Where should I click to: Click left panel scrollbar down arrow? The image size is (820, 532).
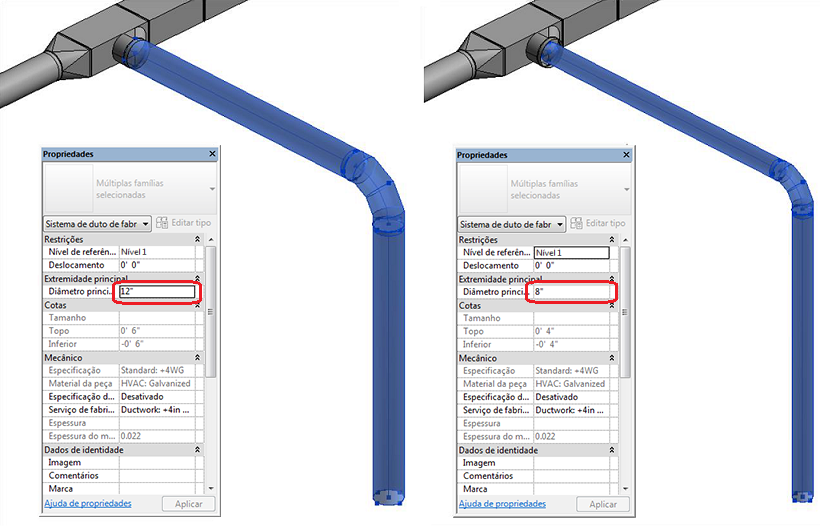pos(211,489)
